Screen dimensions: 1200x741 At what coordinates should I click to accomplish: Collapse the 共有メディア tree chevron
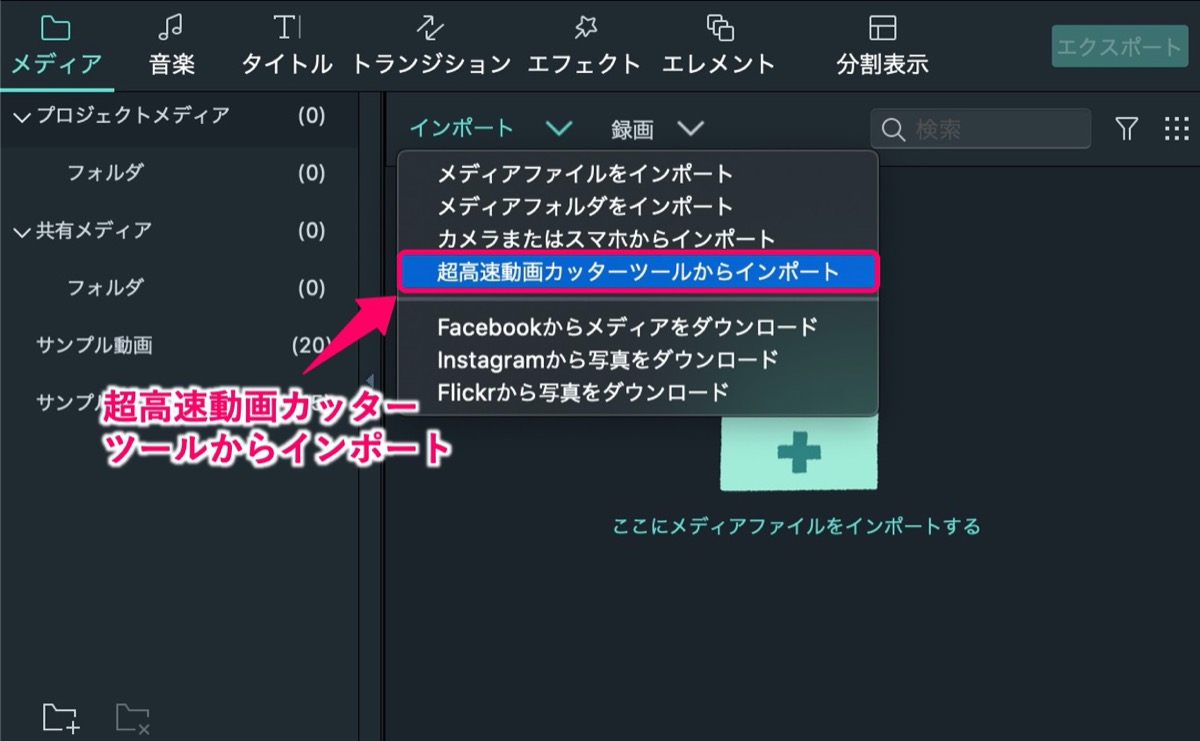[x=22, y=232]
